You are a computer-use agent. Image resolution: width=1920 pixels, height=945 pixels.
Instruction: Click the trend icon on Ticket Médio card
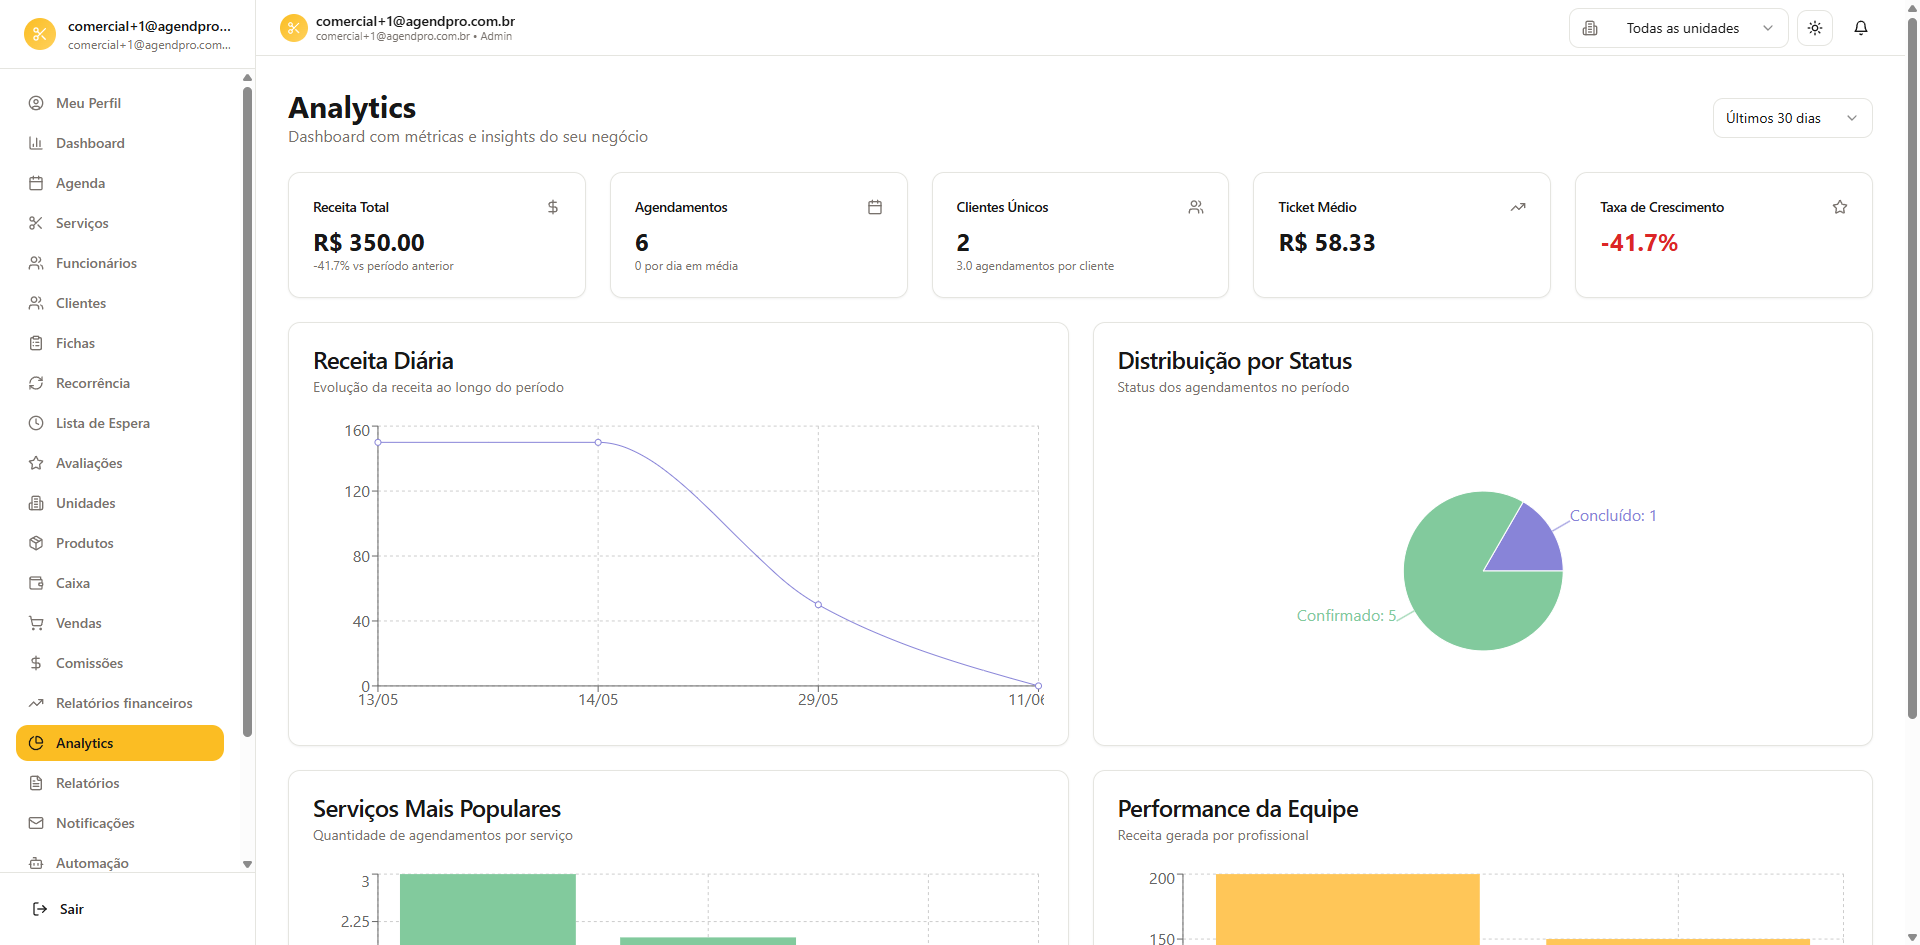pyautogui.click(x=1518, y=207)
